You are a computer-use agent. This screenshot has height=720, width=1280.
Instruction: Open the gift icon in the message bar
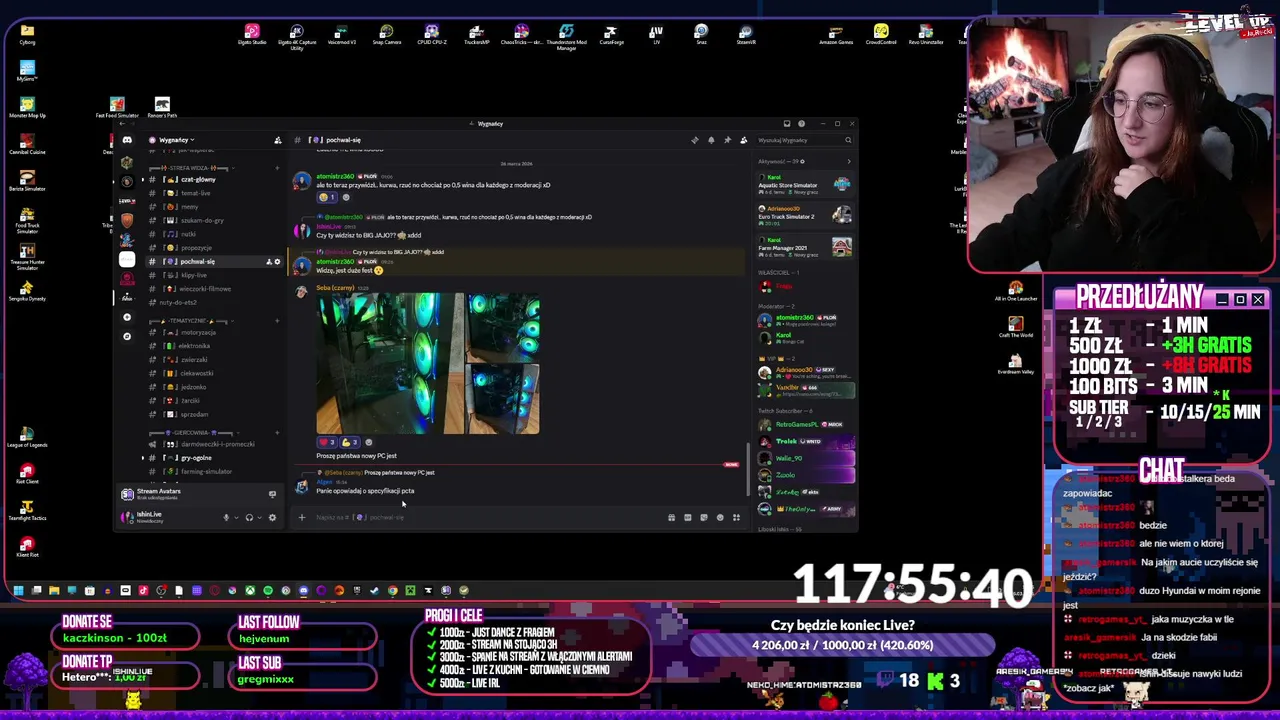pos(672,518)
